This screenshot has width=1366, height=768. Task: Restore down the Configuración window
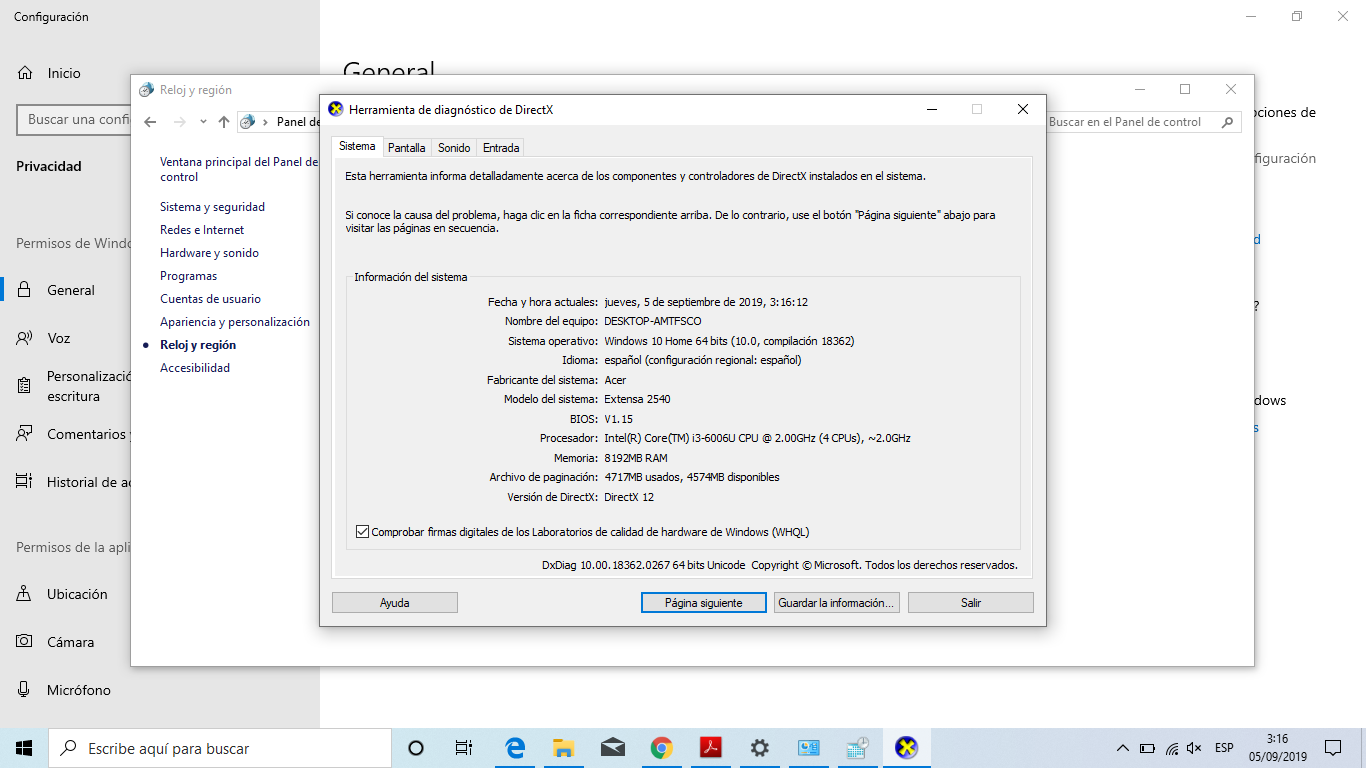point(1297,16)
